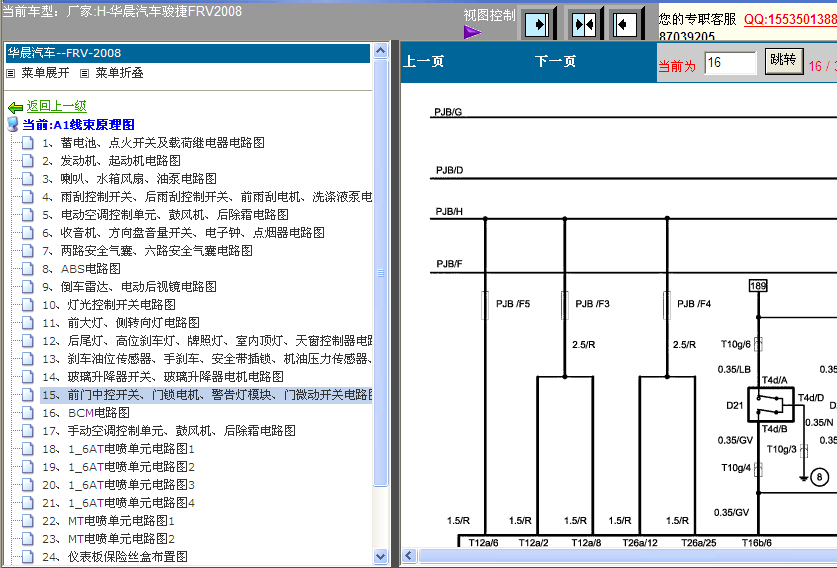
Task: Click the page icon for item 1 蓄电池
Action: pos(28,143)
